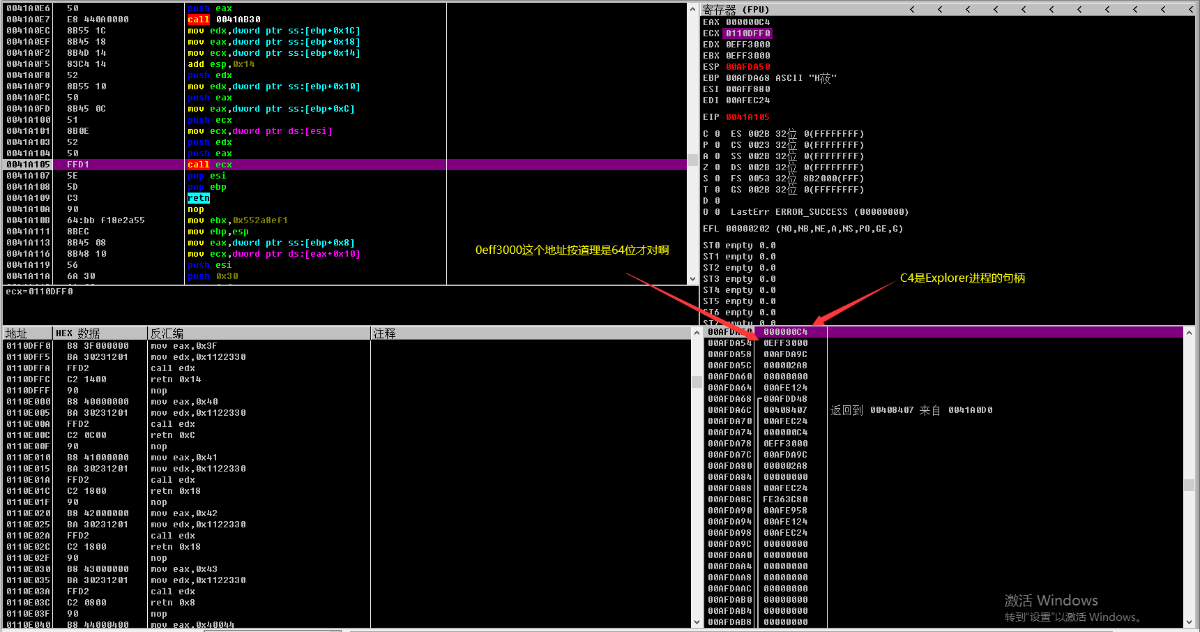Screen dimensions: 1200x632
Task: Click the '返回到 00408407 来自 0041A0D0' stack comment
Action: [911, 410]
